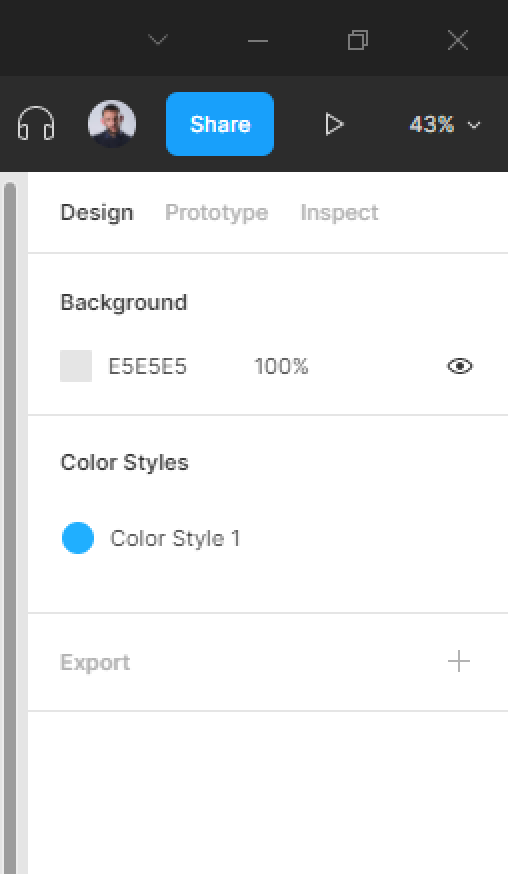Open the Inspect tab
This screenshot has width=508, height=874.
point(339,212)
